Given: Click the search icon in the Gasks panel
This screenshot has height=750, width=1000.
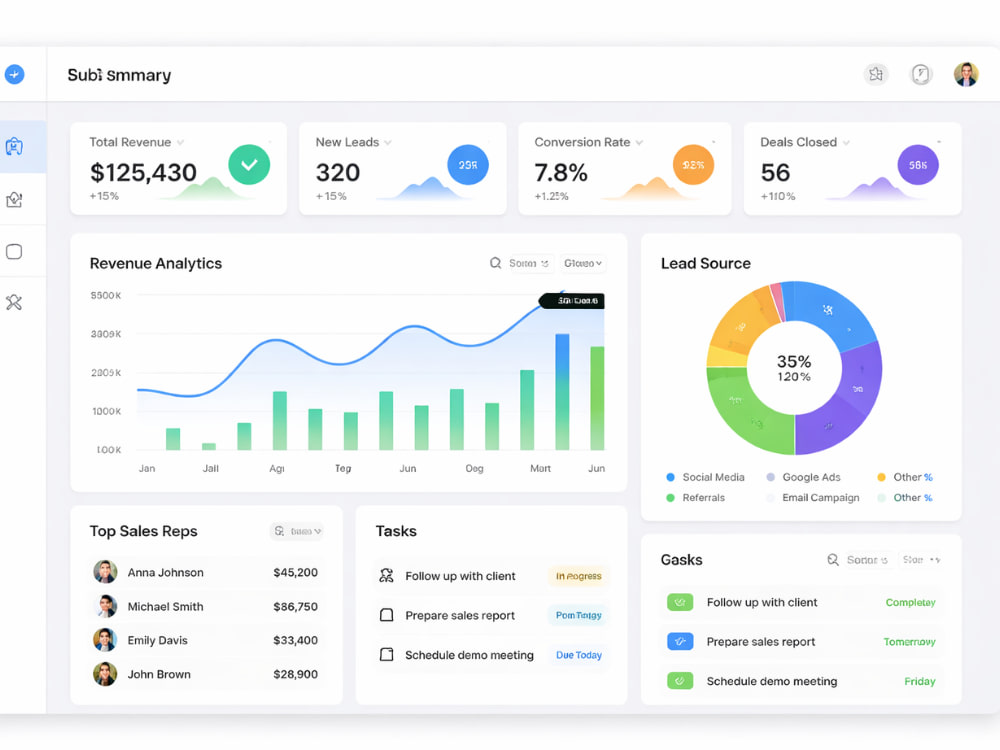Looking at the screenshot, I should 833,559.
